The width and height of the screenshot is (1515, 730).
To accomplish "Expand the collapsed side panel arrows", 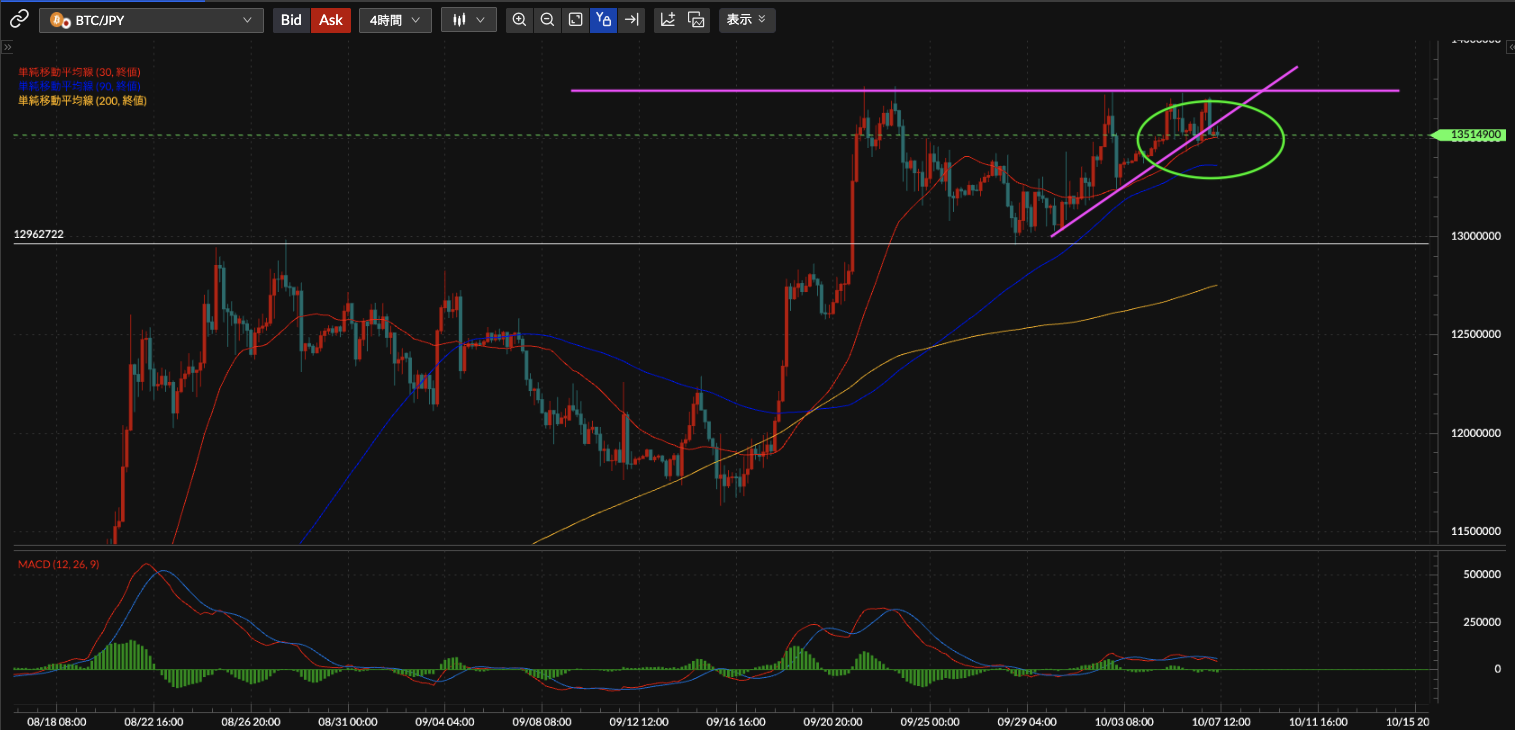I will click(6, 47).
